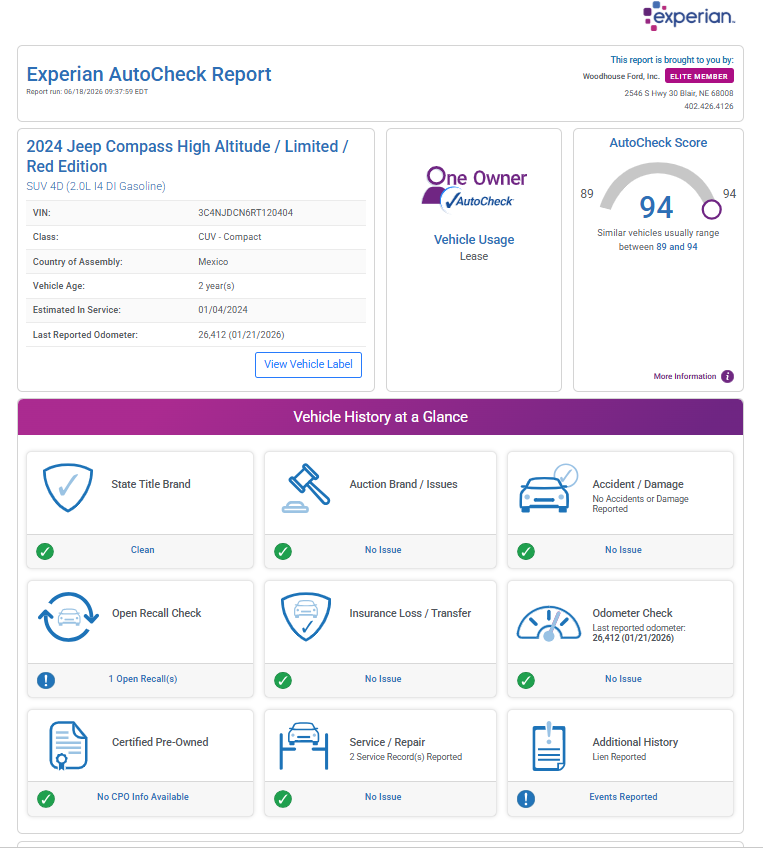This screenshot has width=763, height=848.
Task: Click the Lease usage value
Action: [474, 256]
